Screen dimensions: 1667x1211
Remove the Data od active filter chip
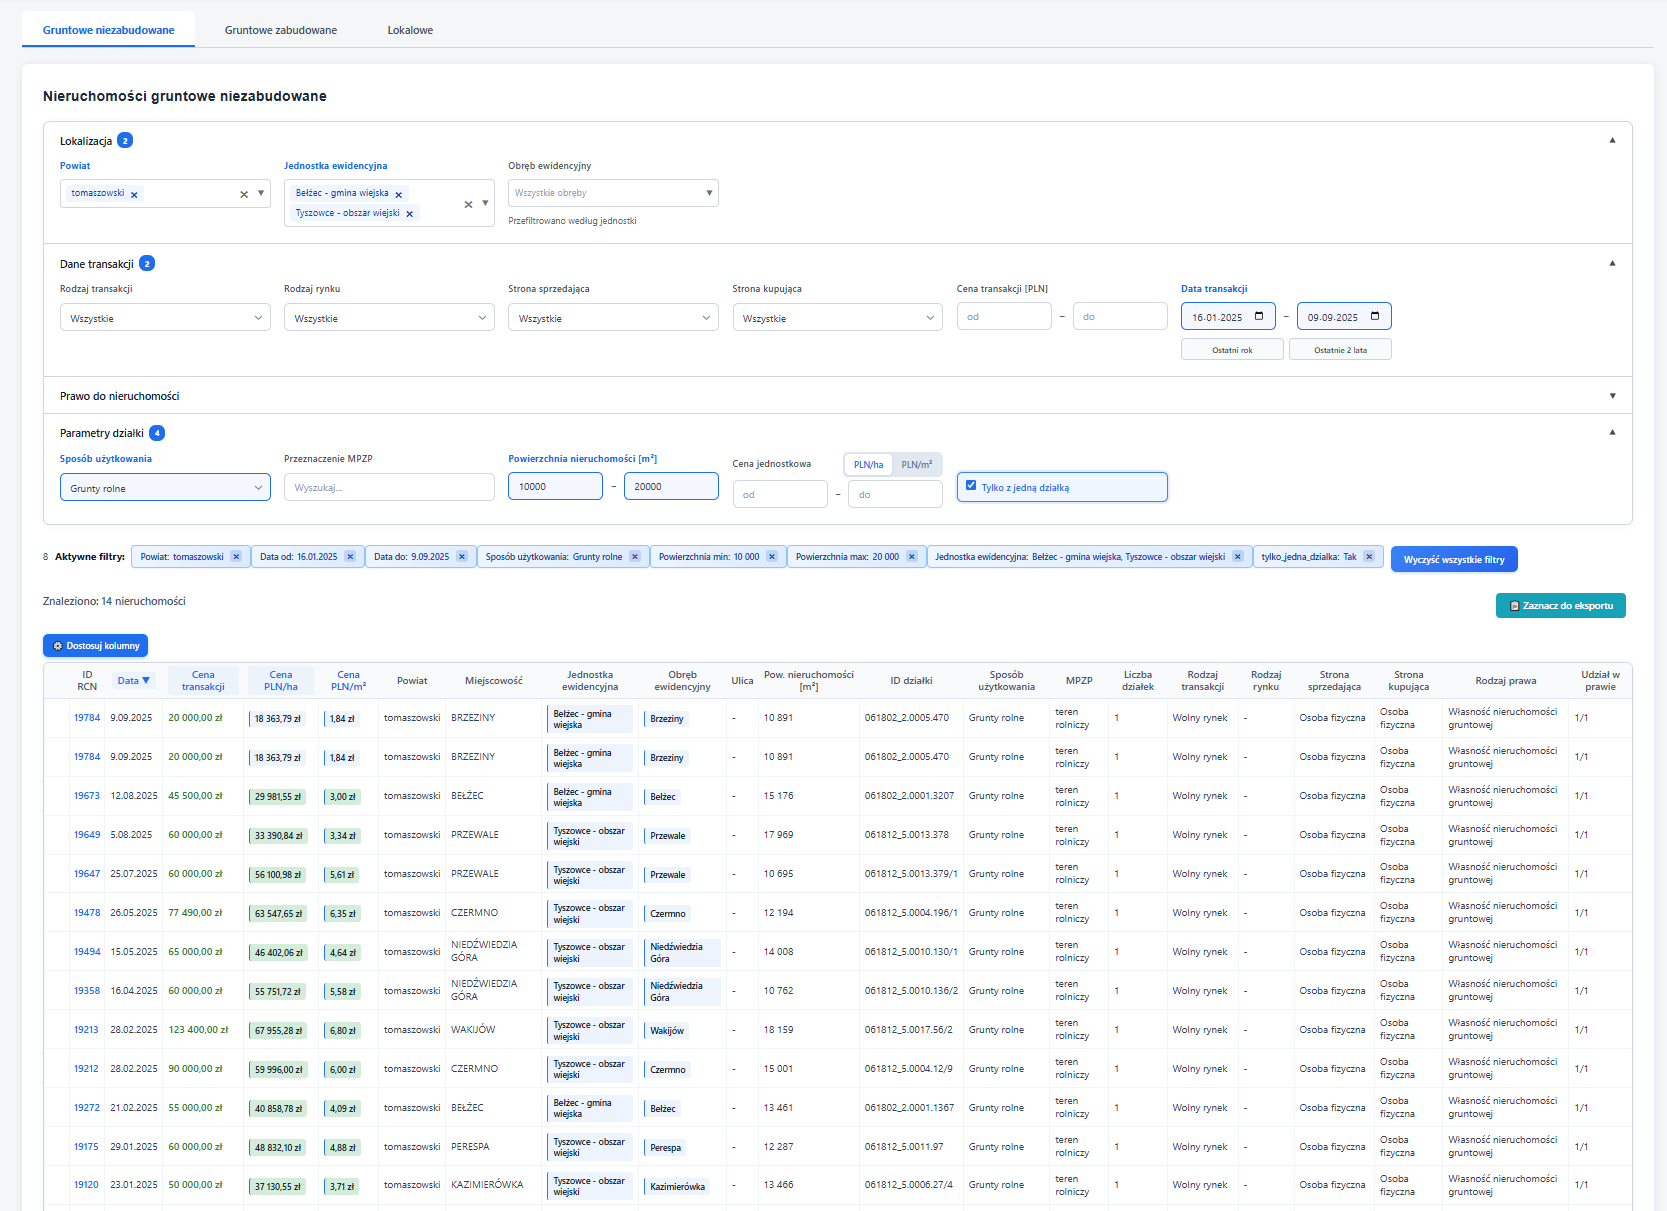tap(350, 557)
